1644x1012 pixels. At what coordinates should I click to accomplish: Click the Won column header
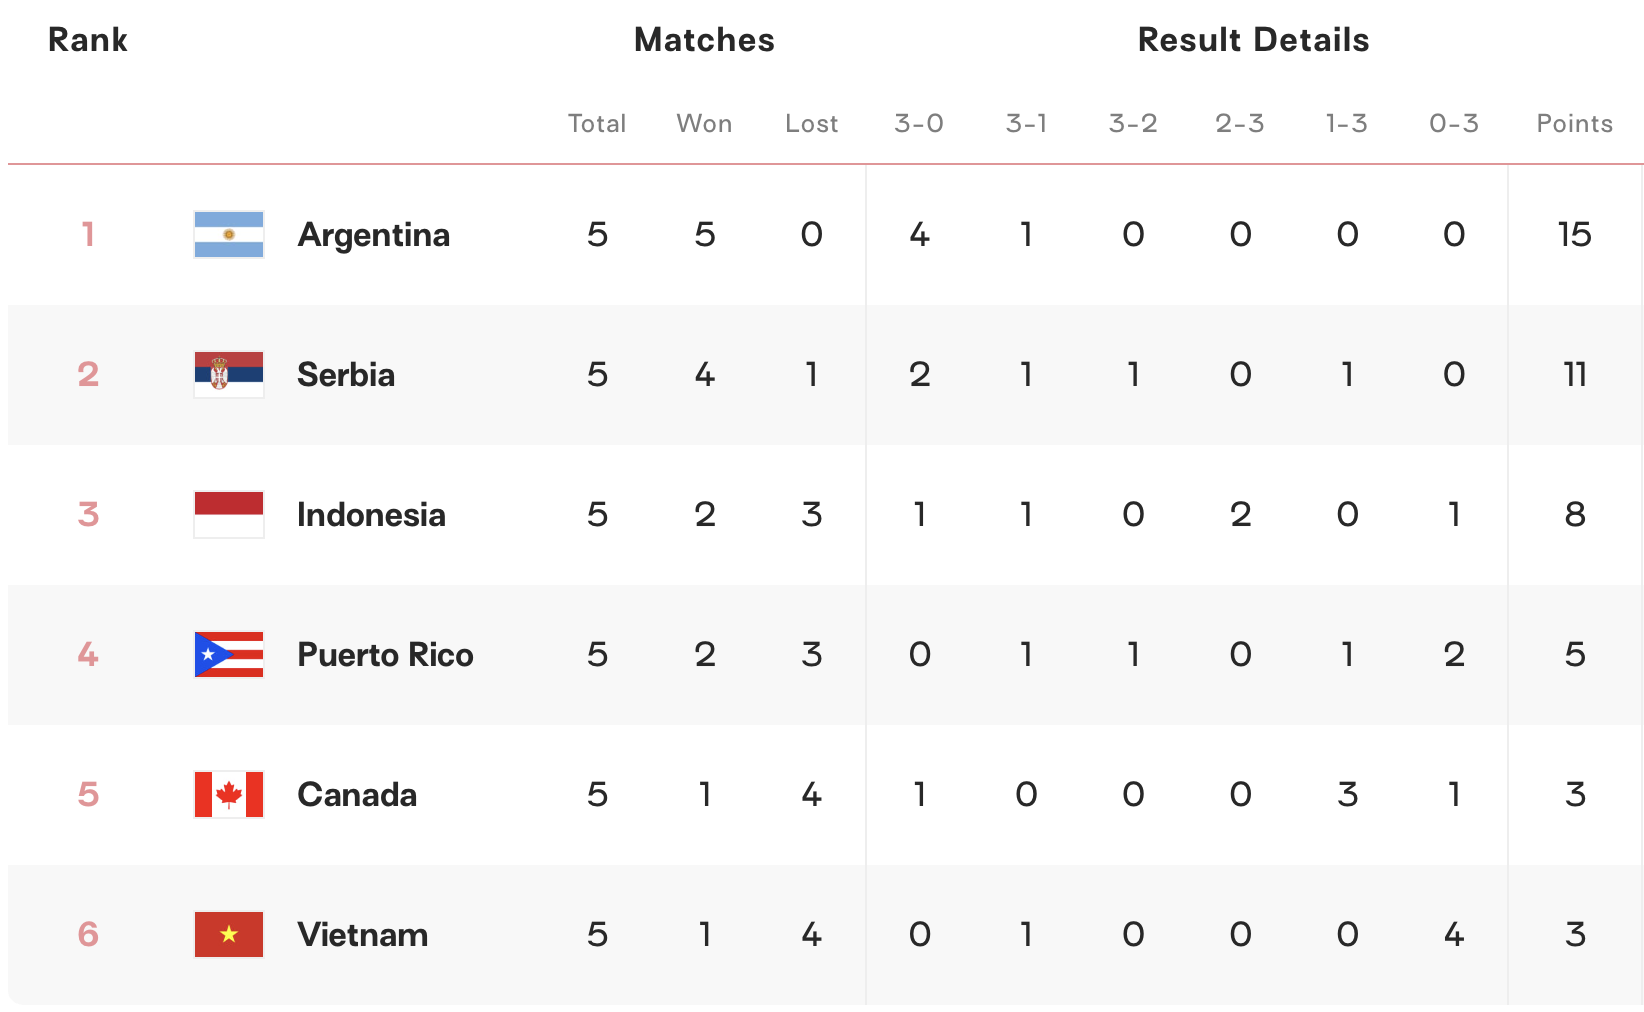pos(704,124)
